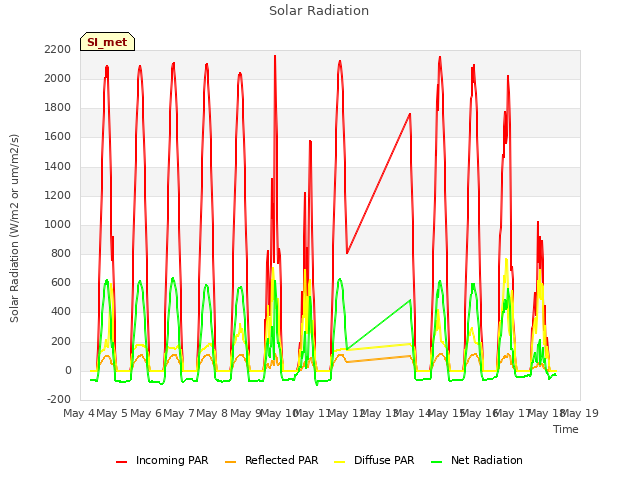
Task: Click the -200 y-axis tick label
Action: (x=59, y=400)
